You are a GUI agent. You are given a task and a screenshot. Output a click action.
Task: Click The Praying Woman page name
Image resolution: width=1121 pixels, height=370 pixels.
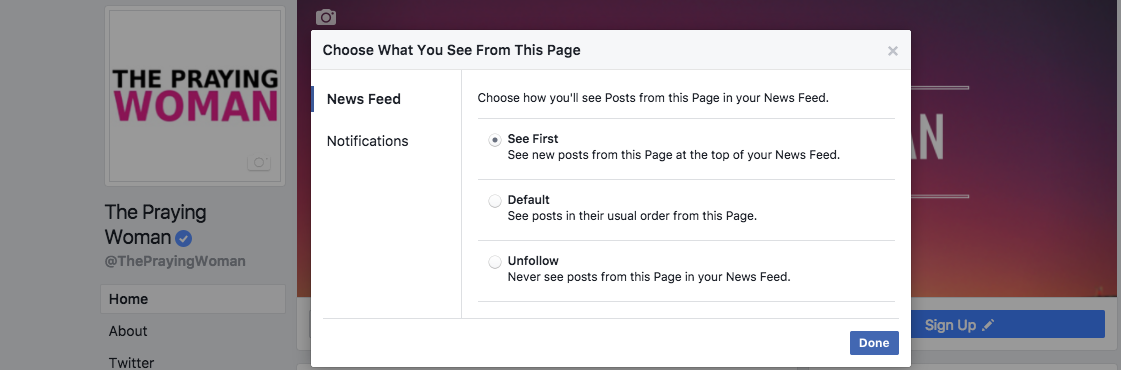155,224
